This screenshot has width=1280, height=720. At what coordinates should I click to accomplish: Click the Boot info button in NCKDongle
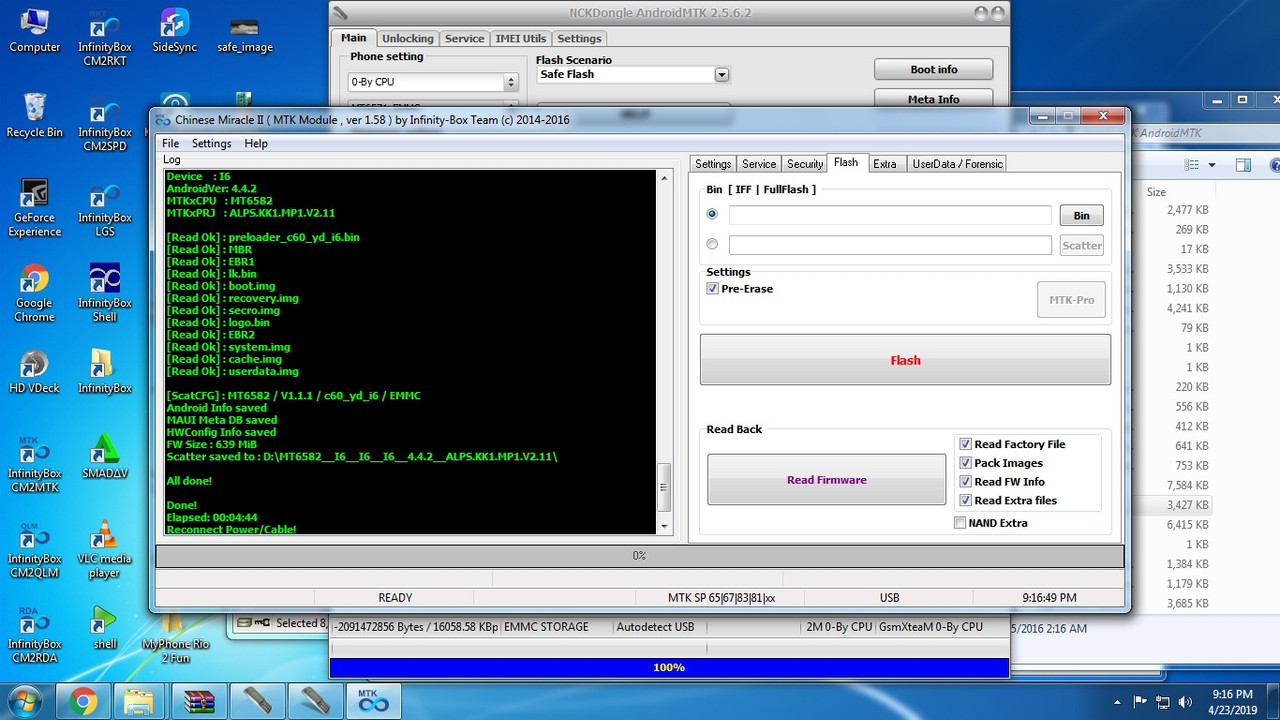pyautogui.click(x=934, y=70)
